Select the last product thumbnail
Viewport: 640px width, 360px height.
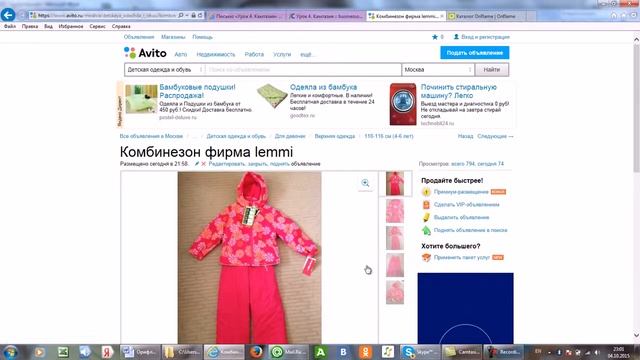click(x=395, y=292)
